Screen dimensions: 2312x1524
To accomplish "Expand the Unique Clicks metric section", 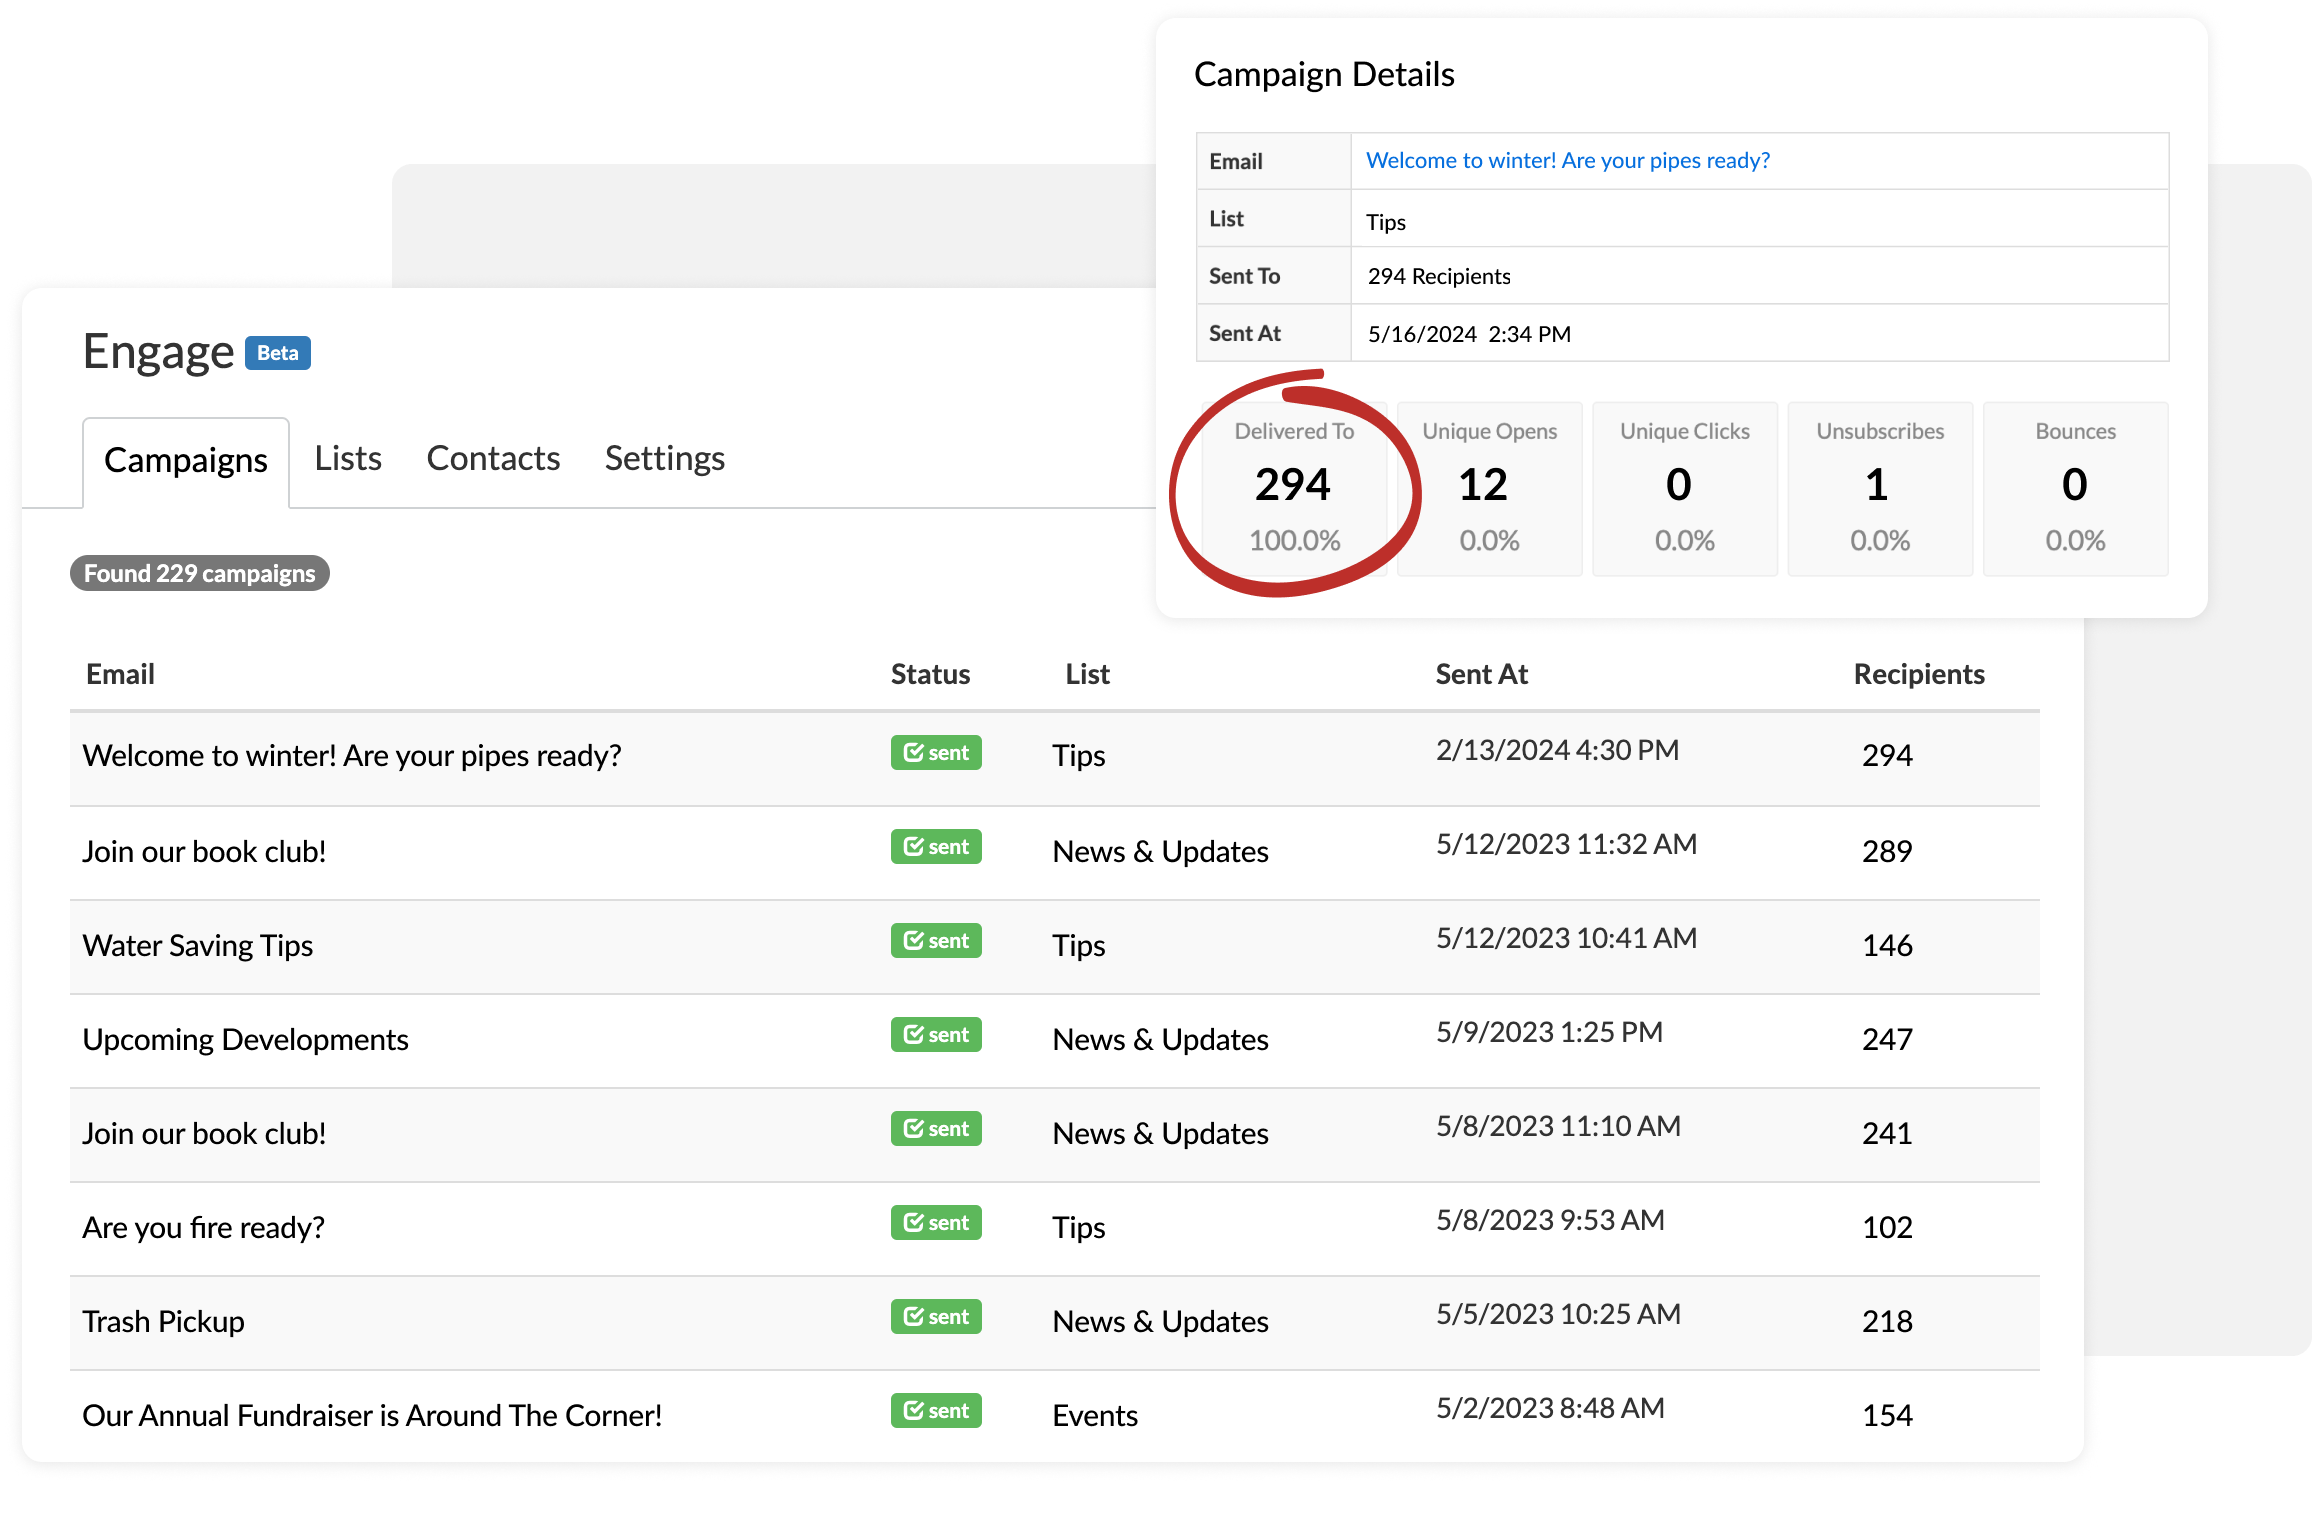I will point(1683,486).
